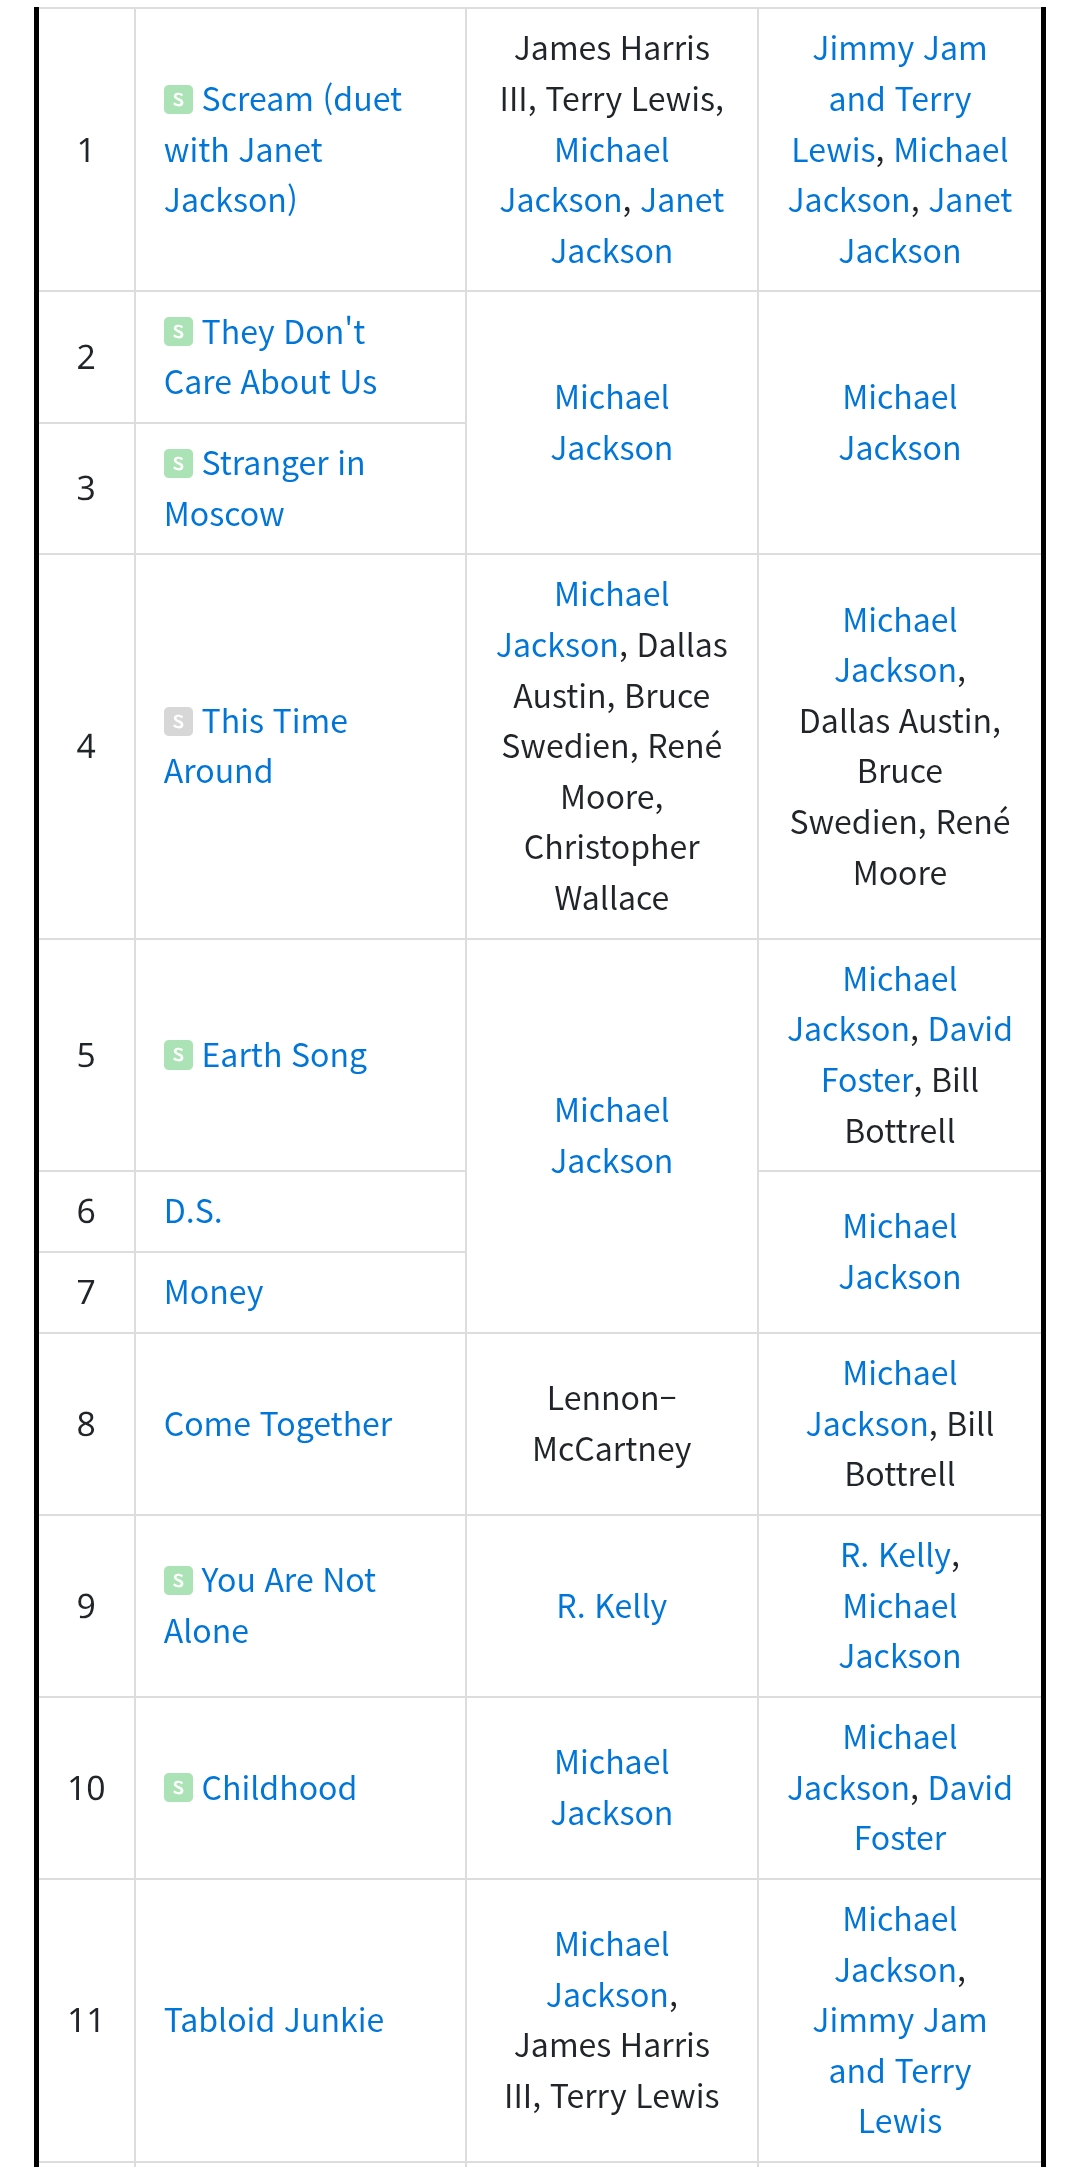Open the D.S. song link
The image size is (1078, 2167).
point(193,1211)
